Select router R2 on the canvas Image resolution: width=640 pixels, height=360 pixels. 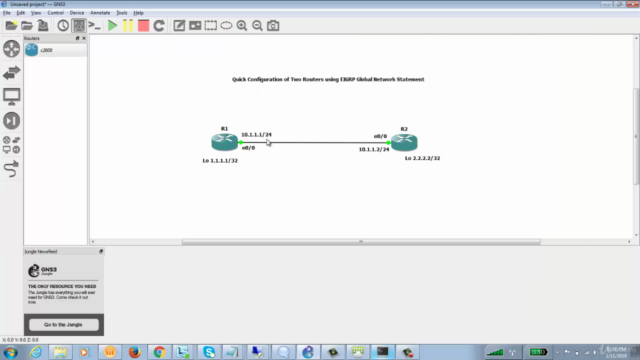tap(404, 142)
